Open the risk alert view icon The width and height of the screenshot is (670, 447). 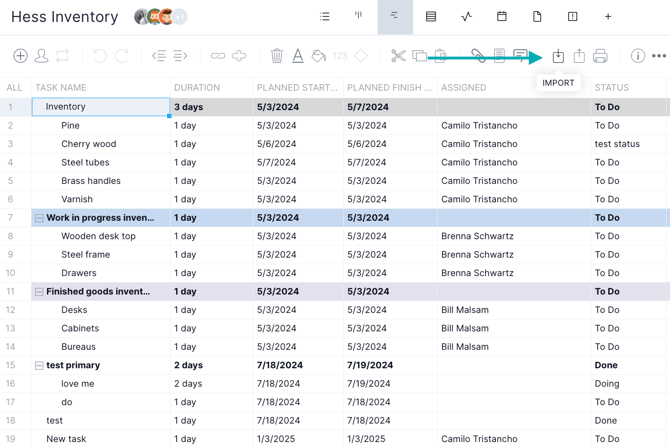(x=573, y=17)
